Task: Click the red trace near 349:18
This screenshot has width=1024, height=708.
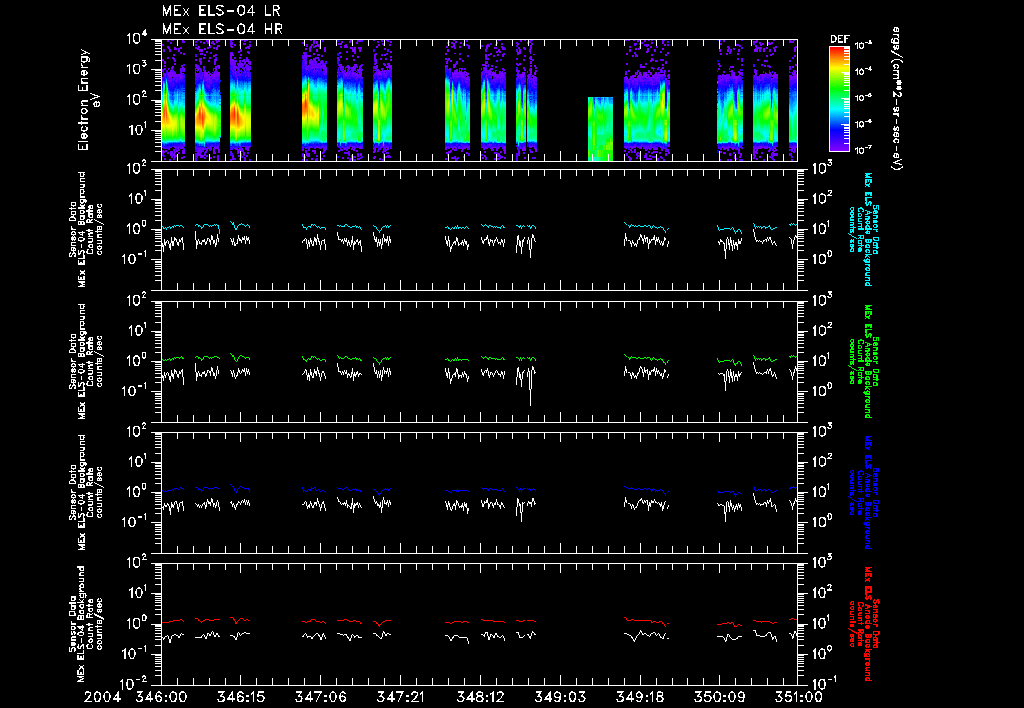Action: click(646, 620)
